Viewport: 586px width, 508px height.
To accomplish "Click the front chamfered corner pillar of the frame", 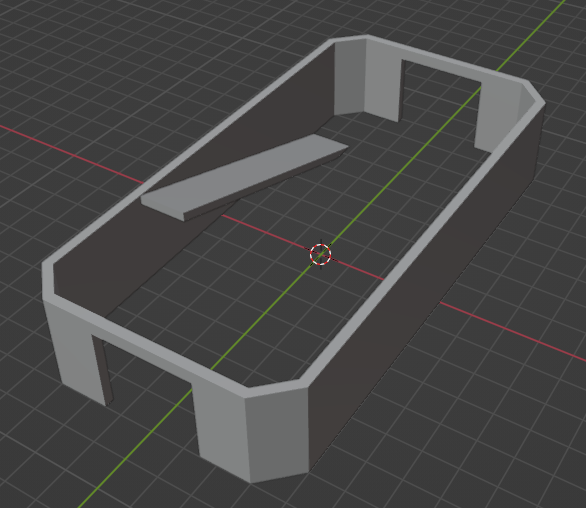I will pyautogui.click(x=277, y=435).
